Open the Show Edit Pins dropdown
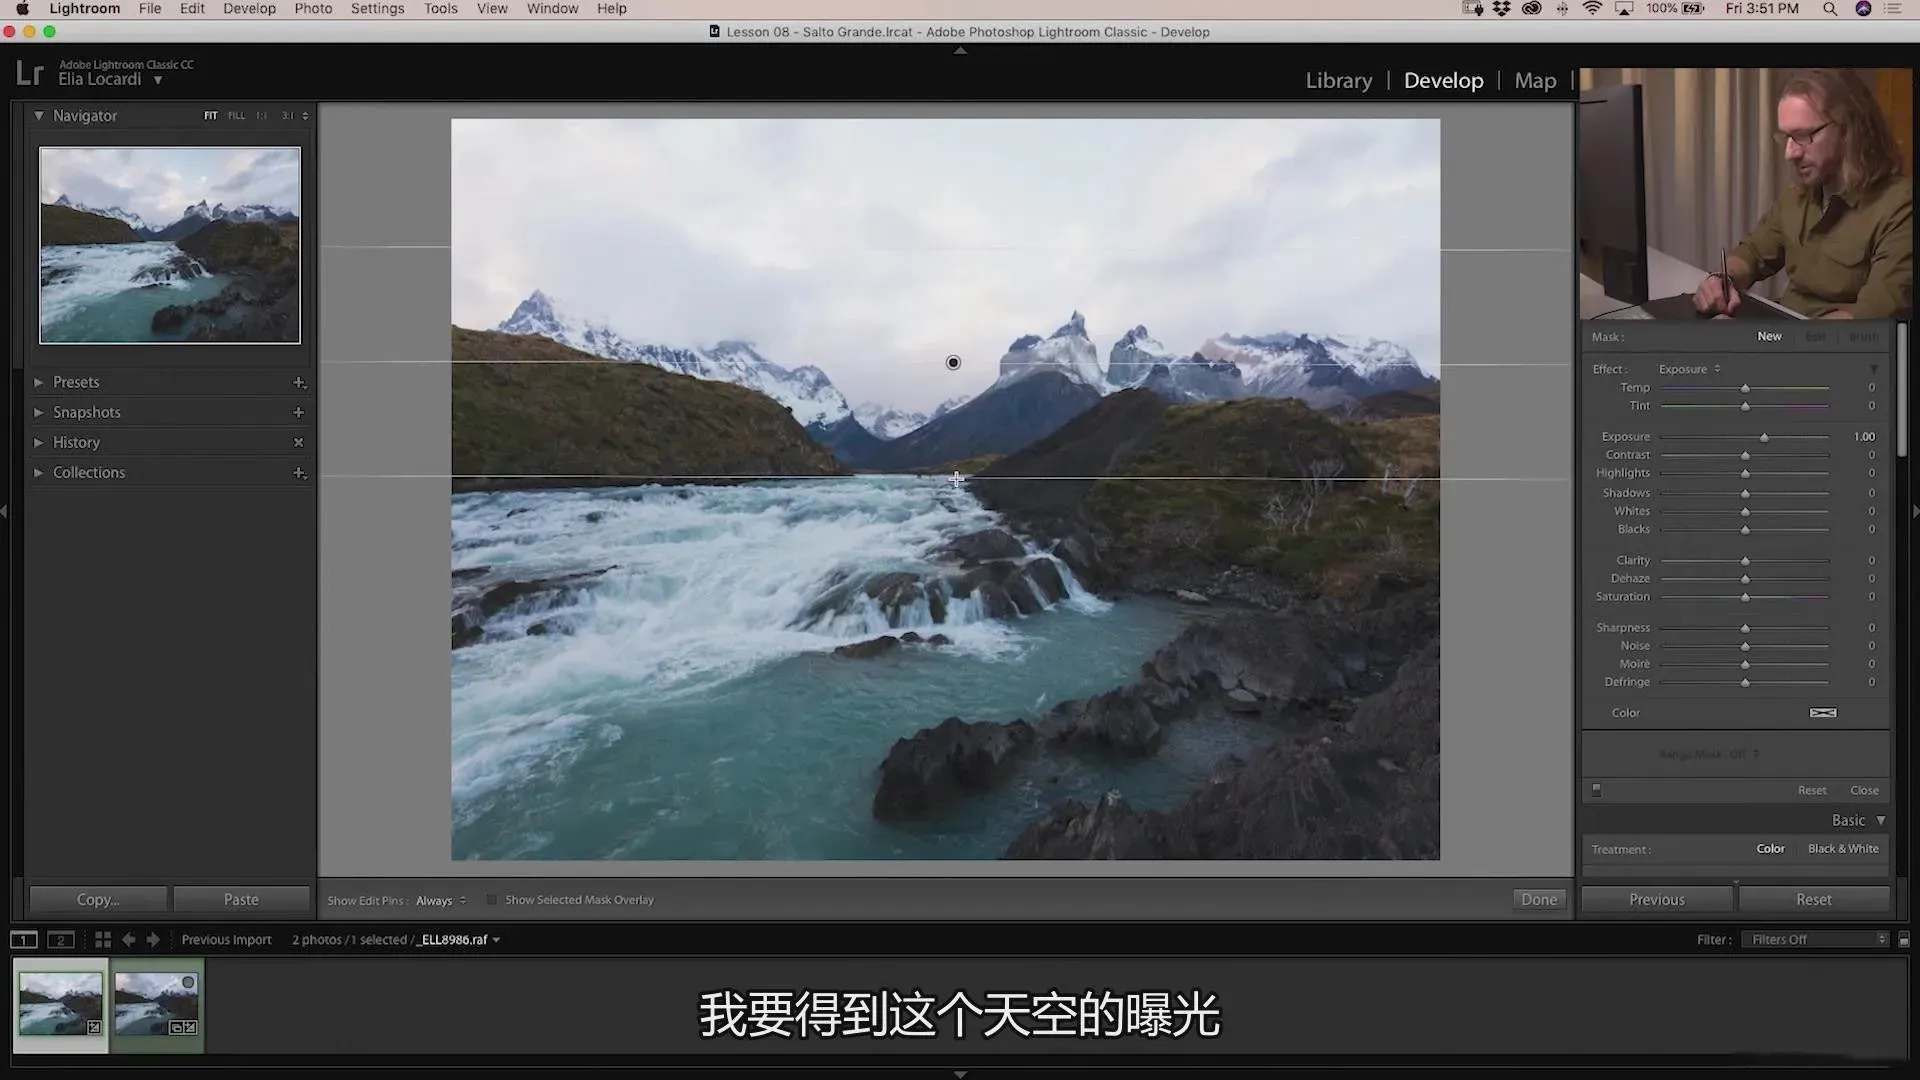1920x1080 pixels. point(441,901)
